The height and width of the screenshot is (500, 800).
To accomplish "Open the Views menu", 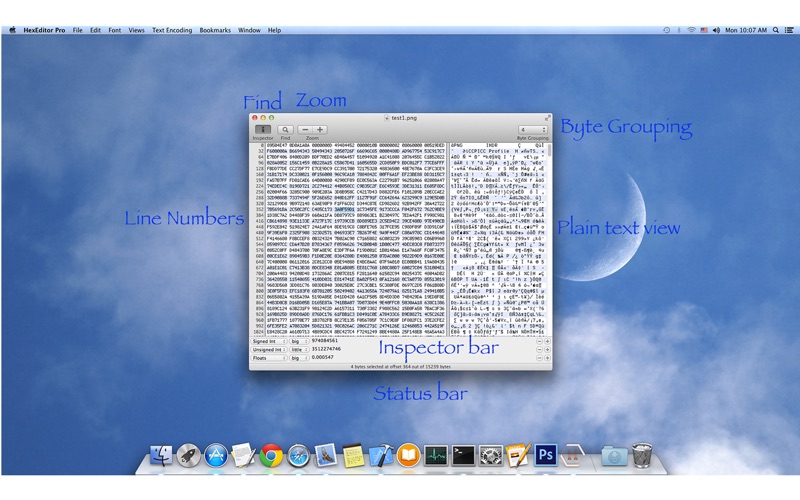I will [136, 30].
